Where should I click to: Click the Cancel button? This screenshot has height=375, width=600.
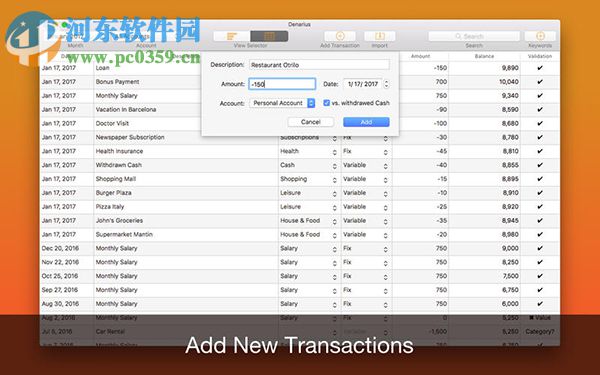click(310, 122)
